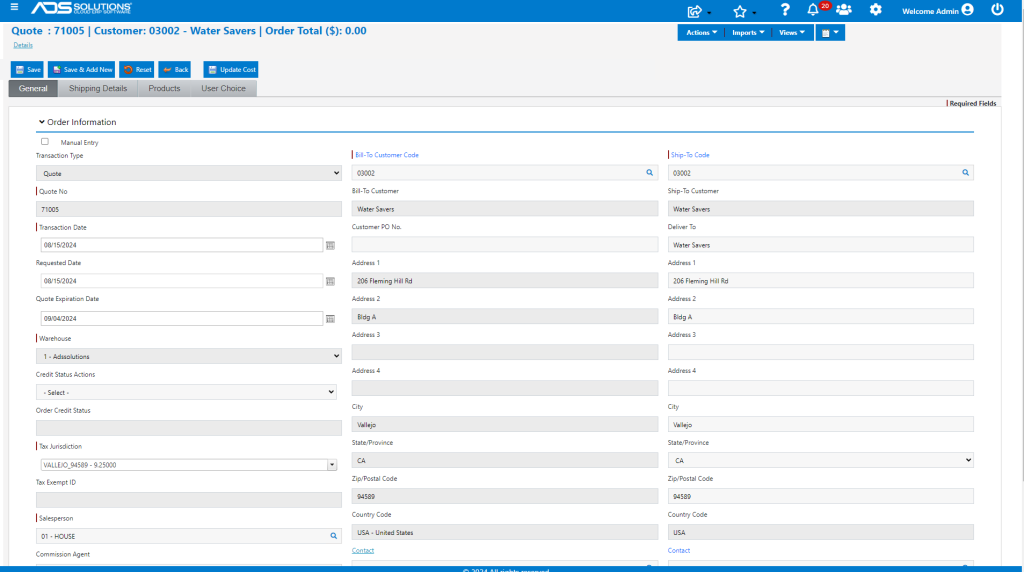Click the Reset button

click(136, 69)
